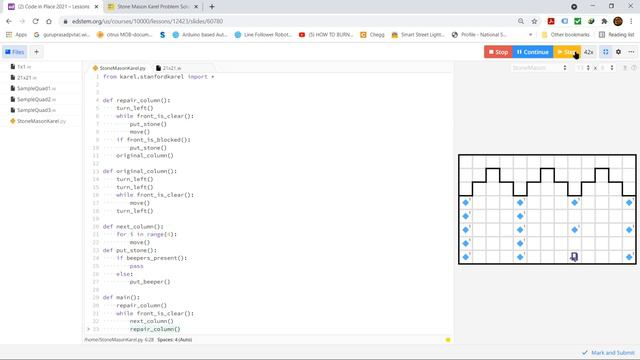The image size is (640, 360).
Task: Click the green sphere extension icon
Action: (x=591, y=21)
